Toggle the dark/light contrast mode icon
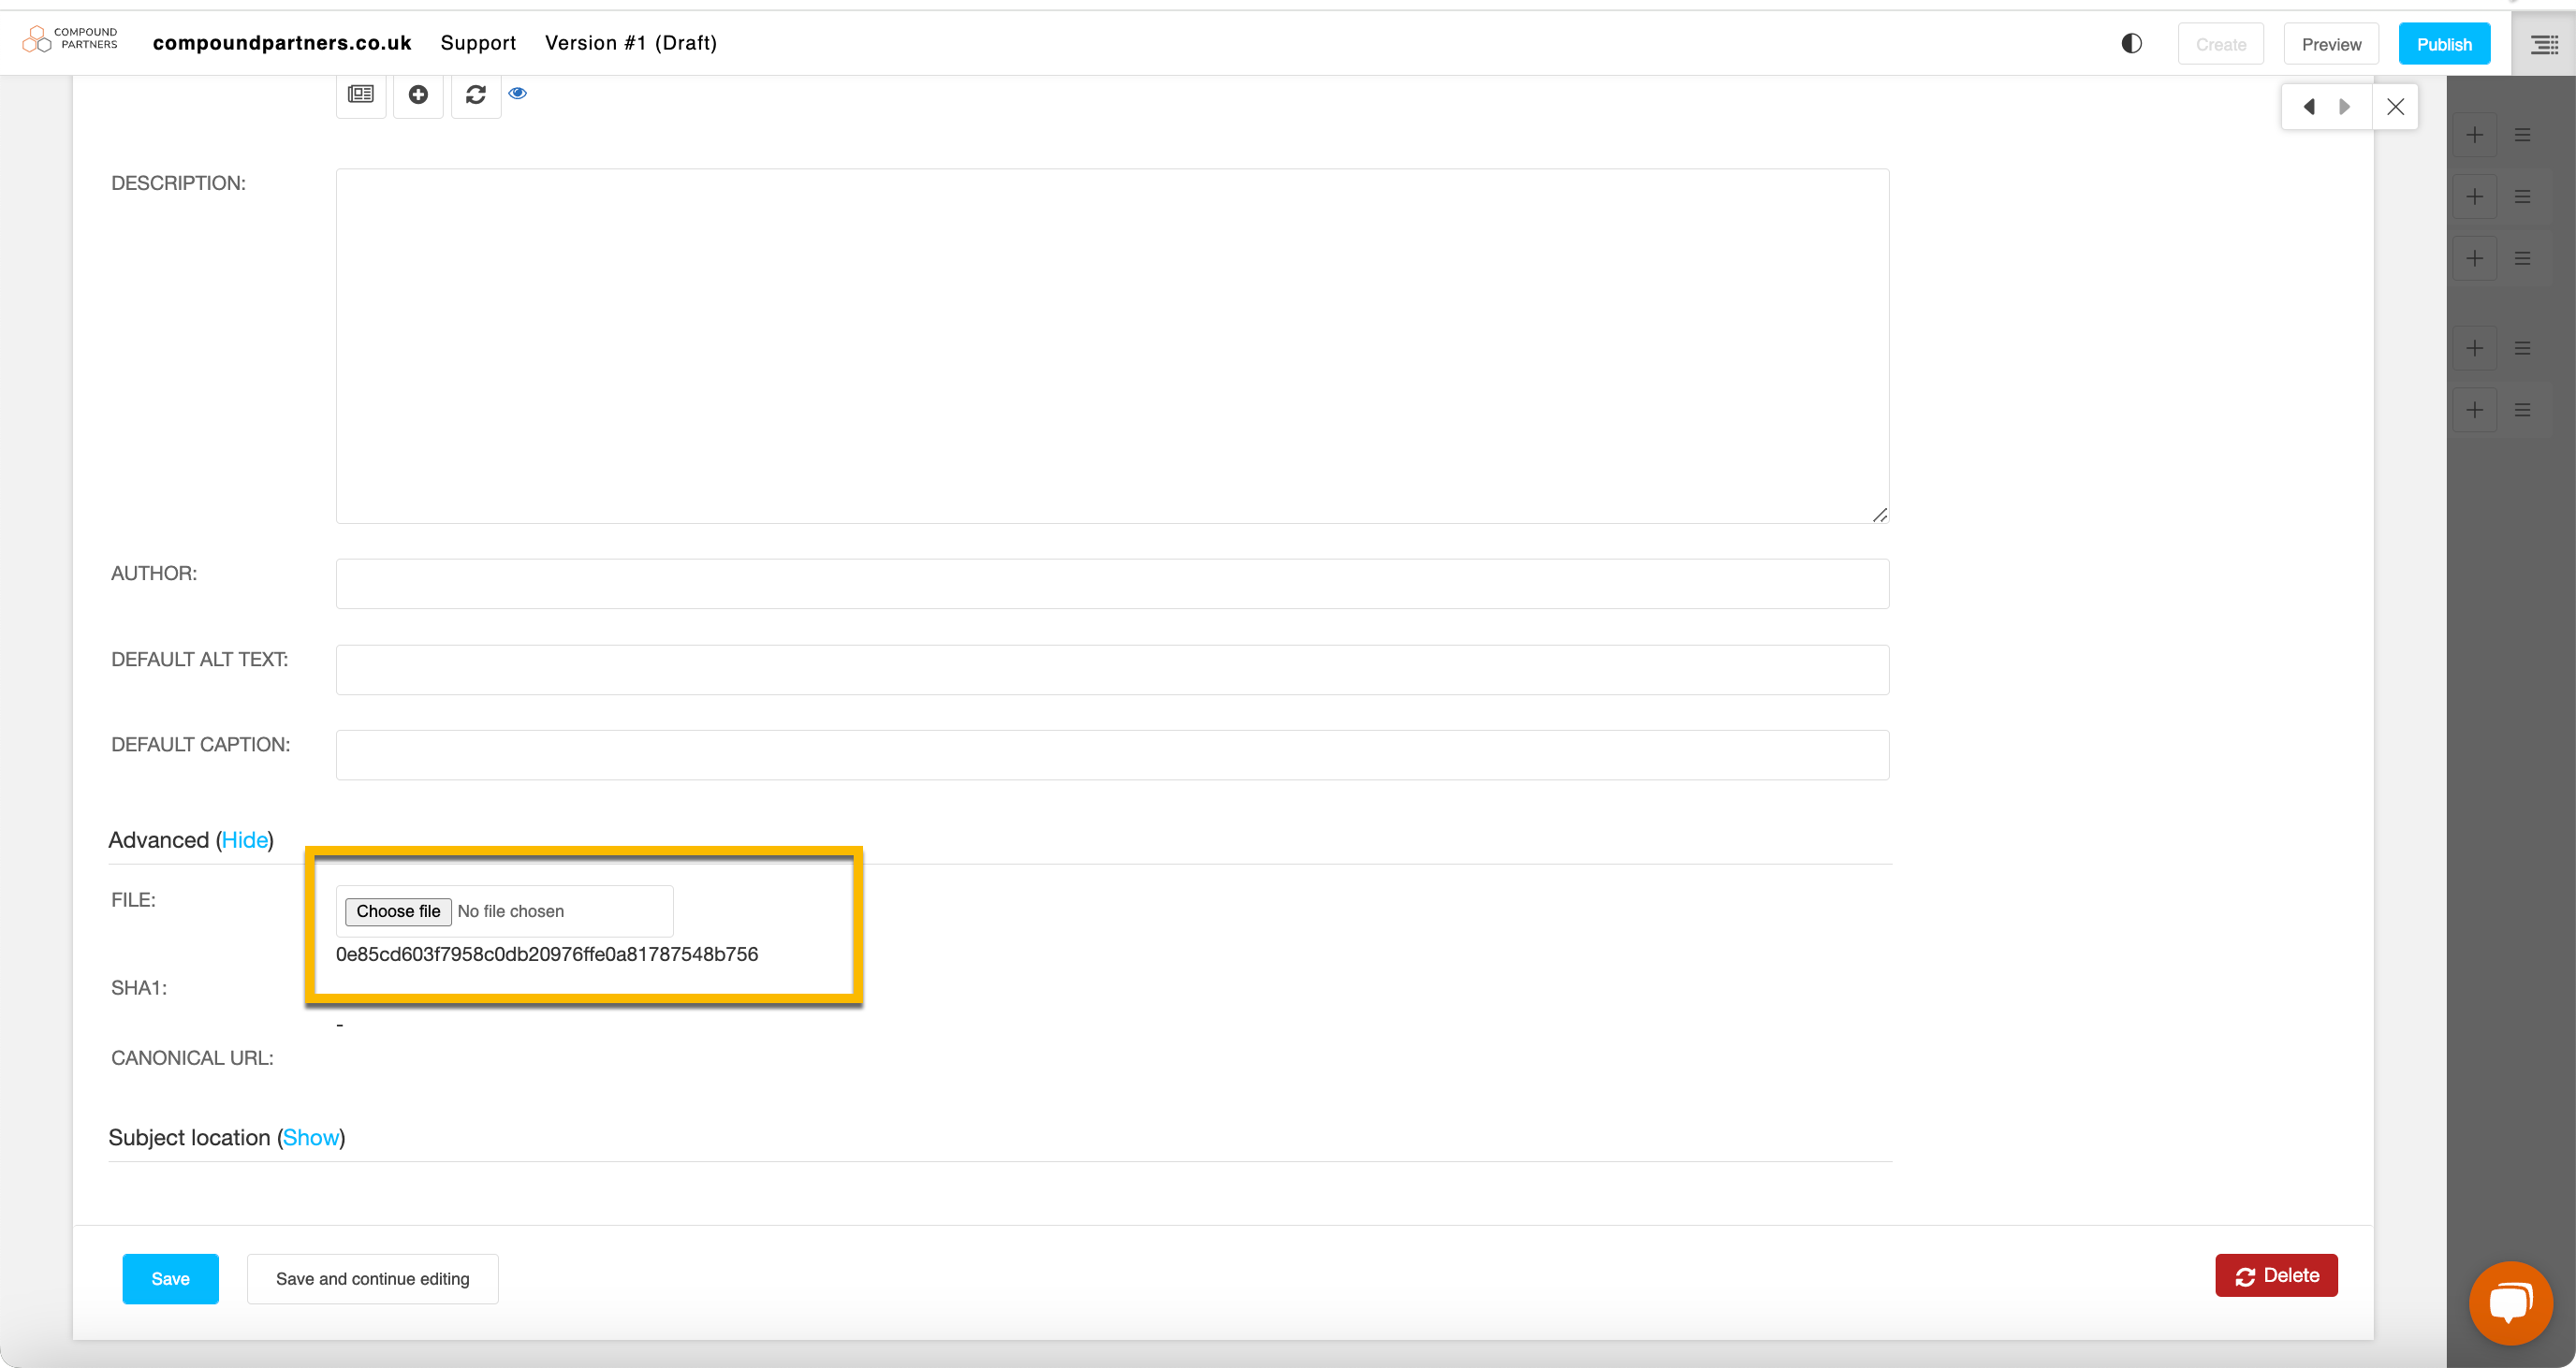 point(2131,43)
